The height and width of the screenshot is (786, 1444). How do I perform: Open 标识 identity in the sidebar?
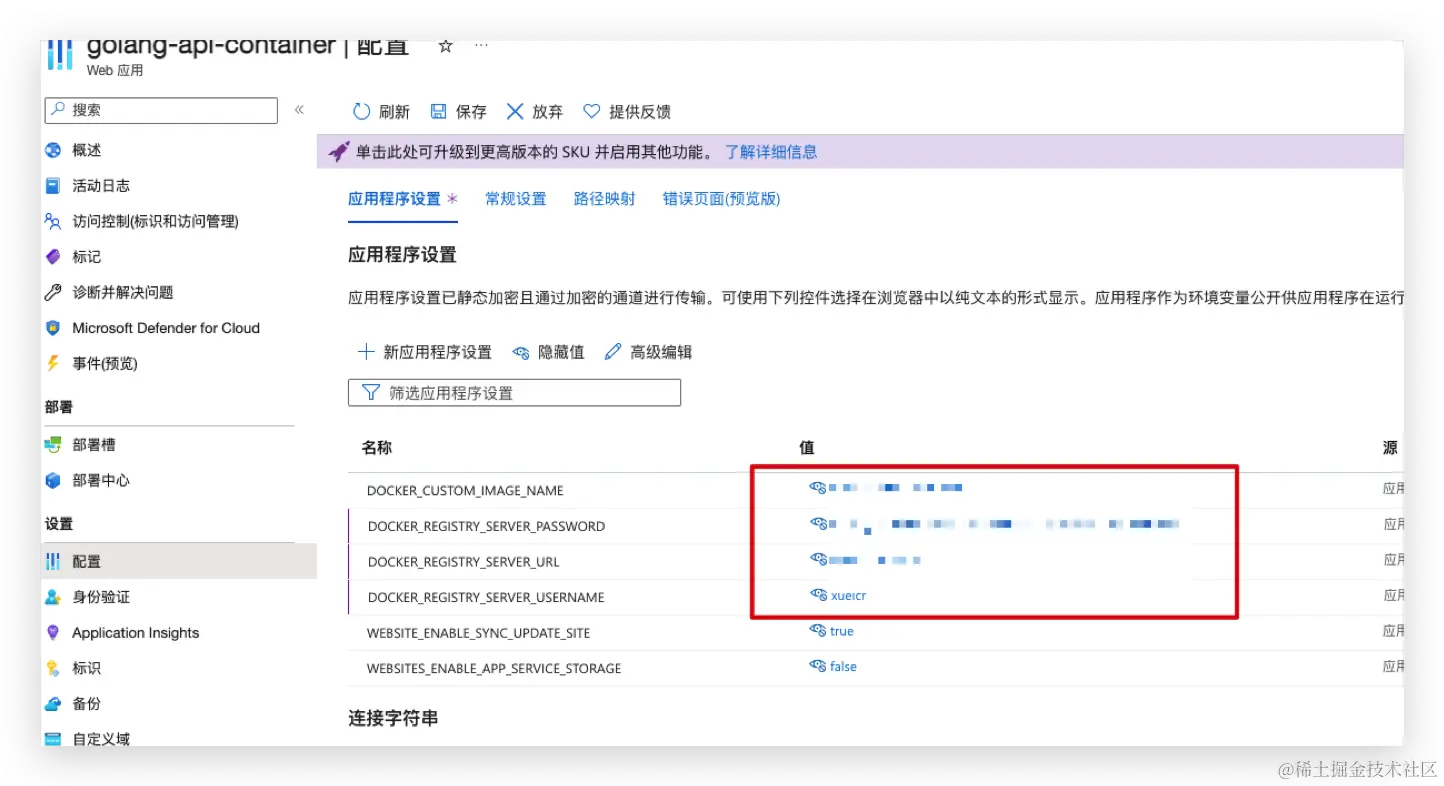pyautogui.click(x=86, y=668)
